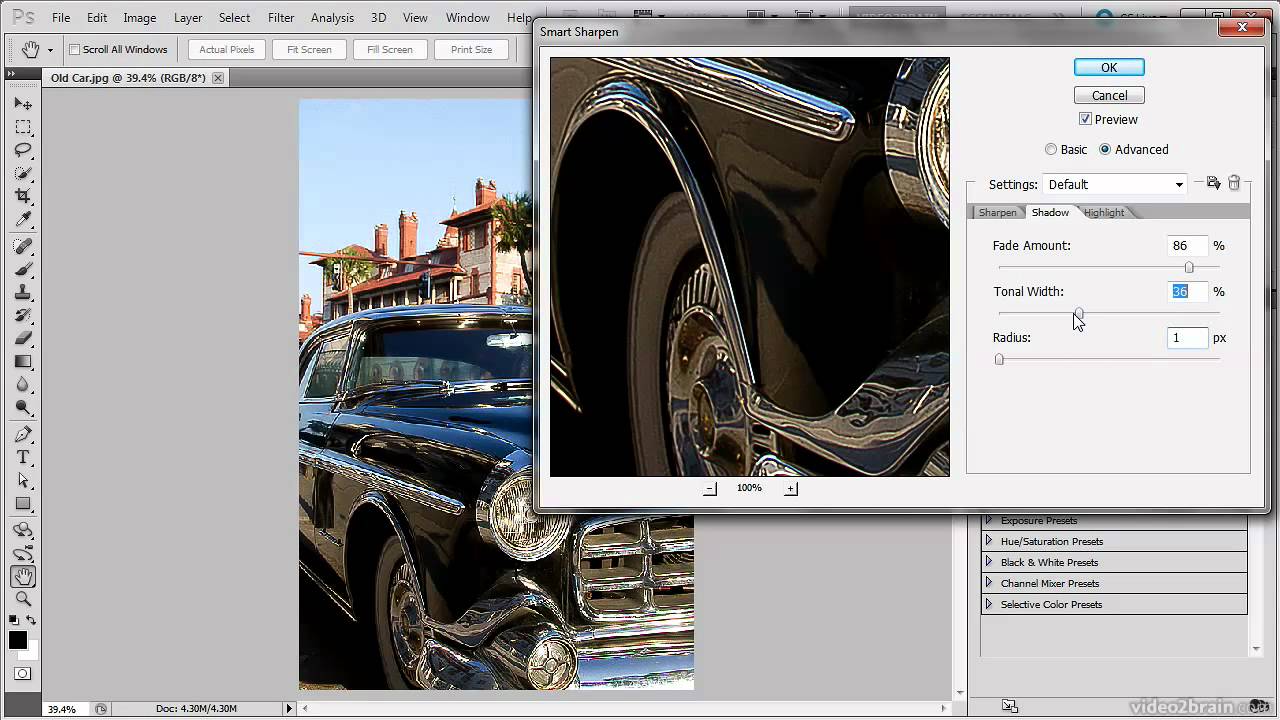Select the Blur tool

pyautogui.click(x=23, y=384)
